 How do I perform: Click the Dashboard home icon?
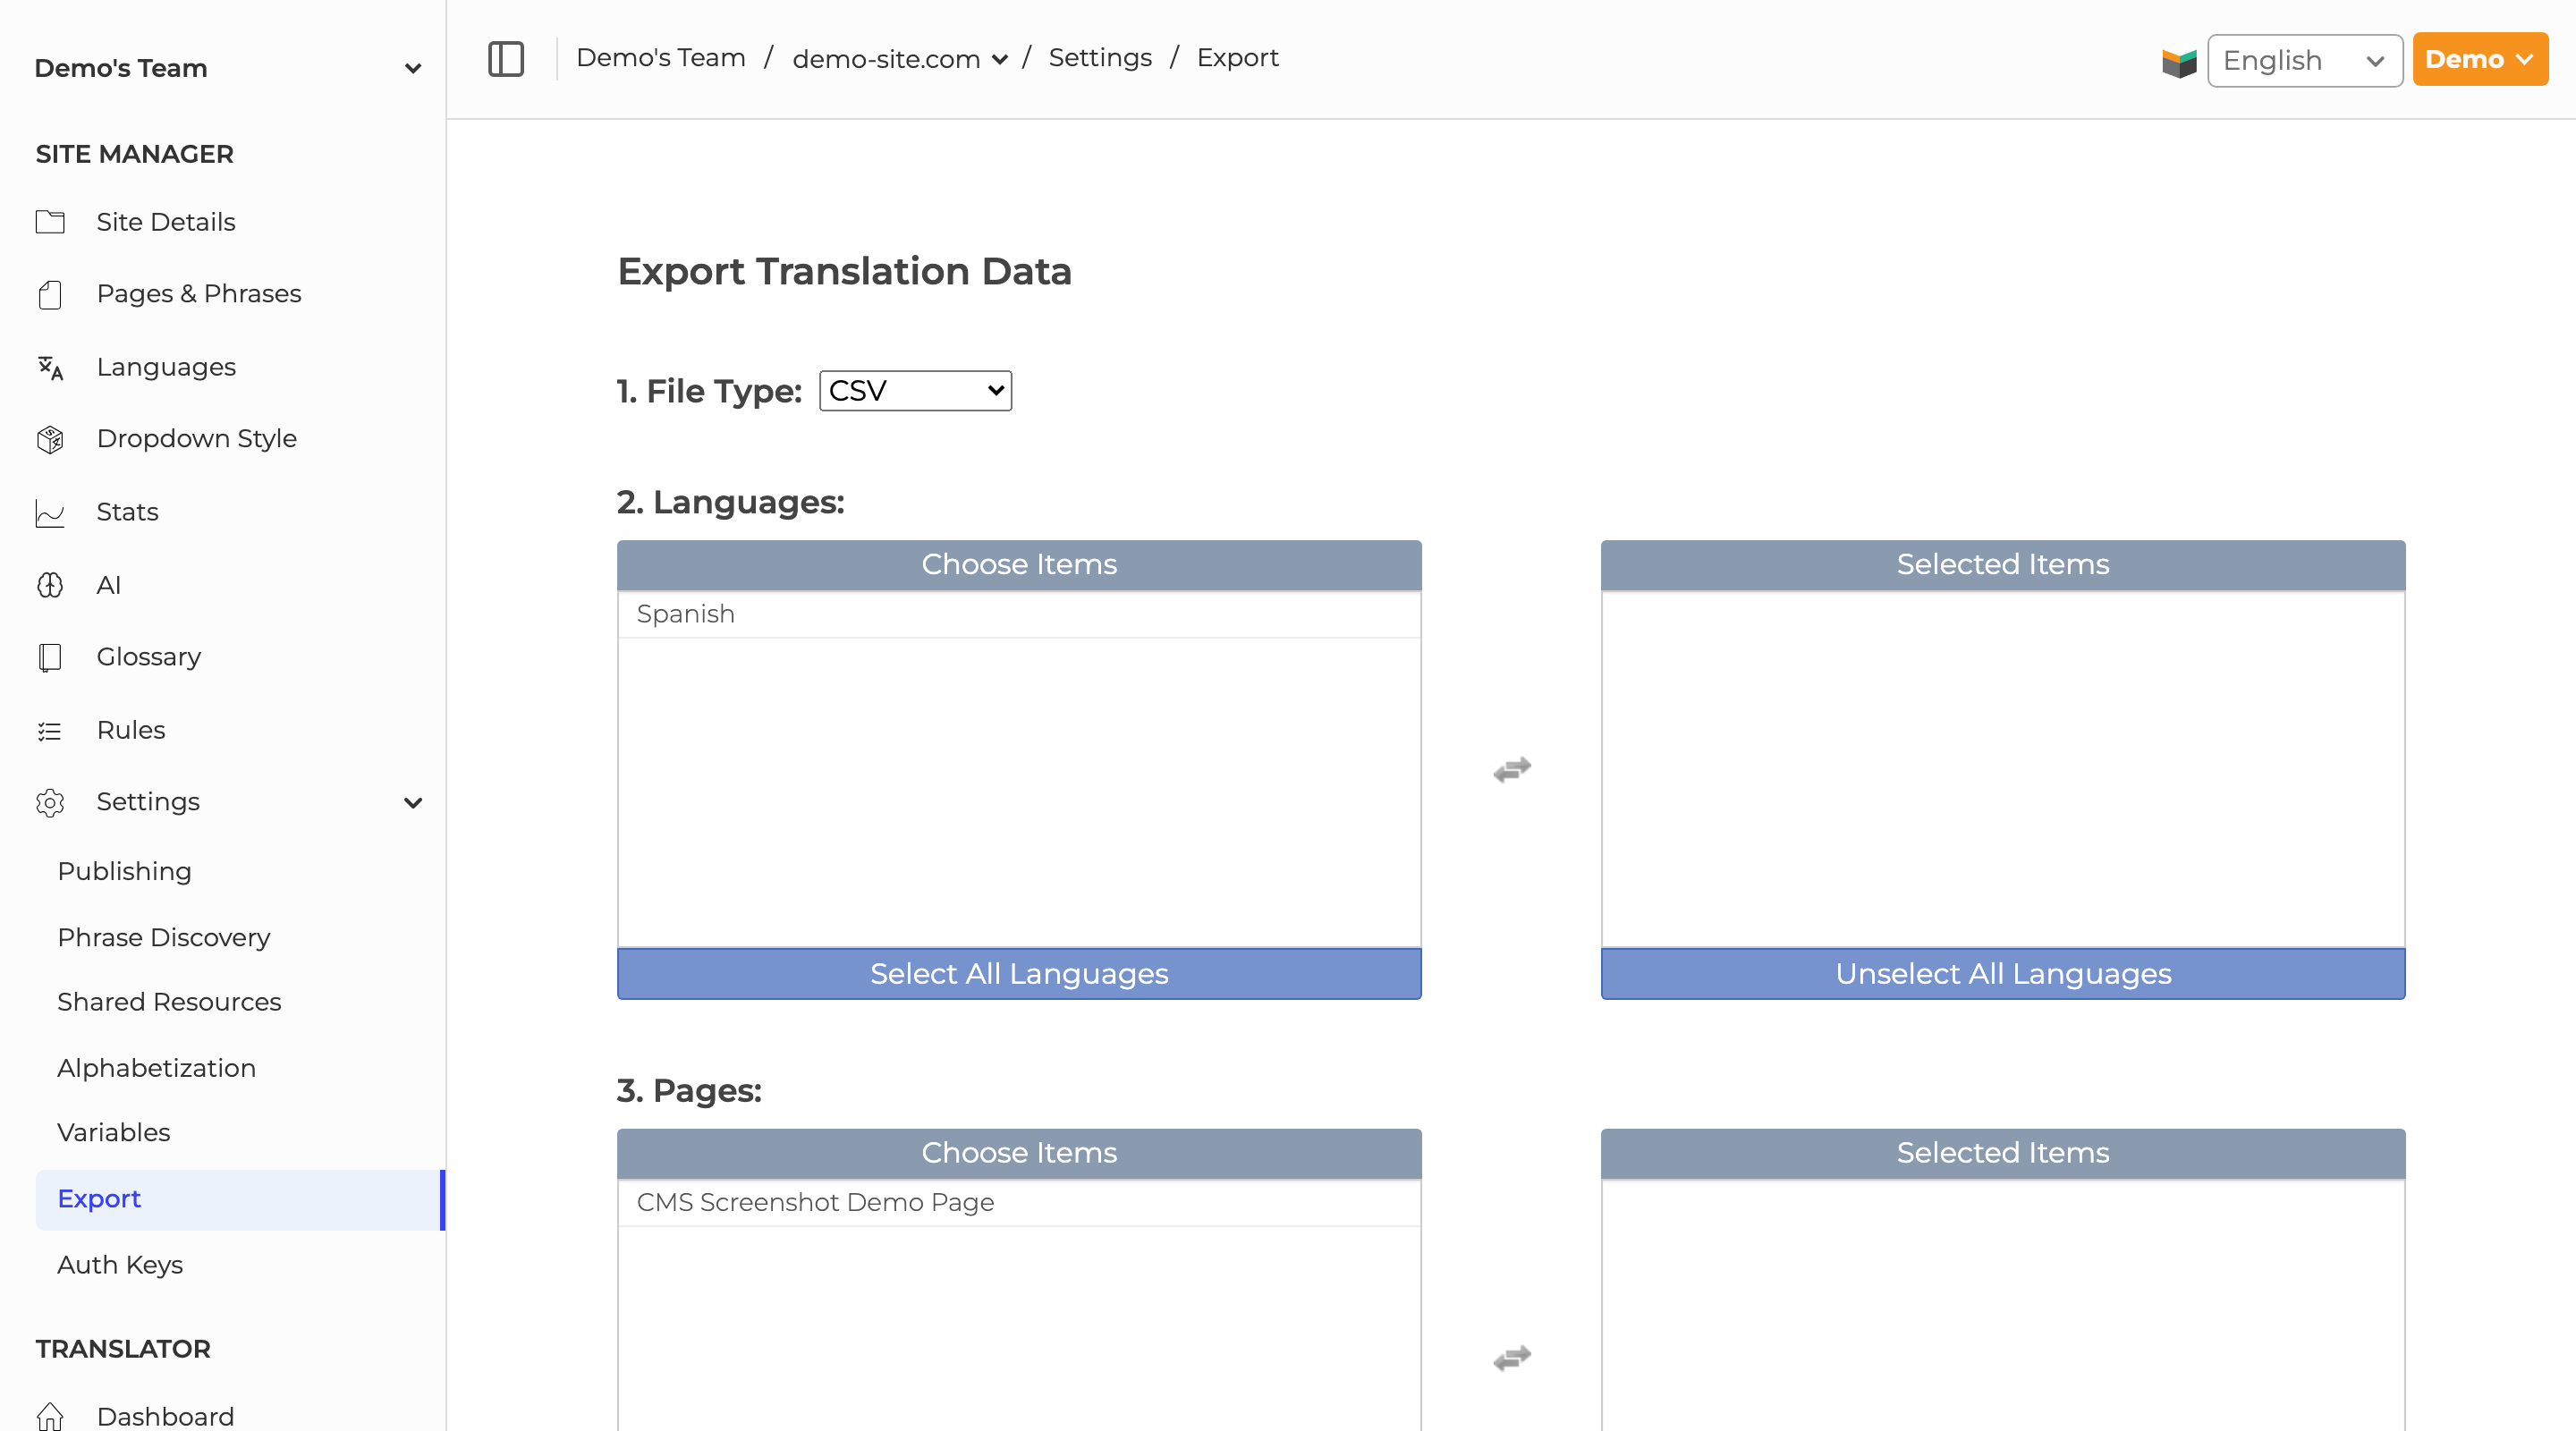50,1416
